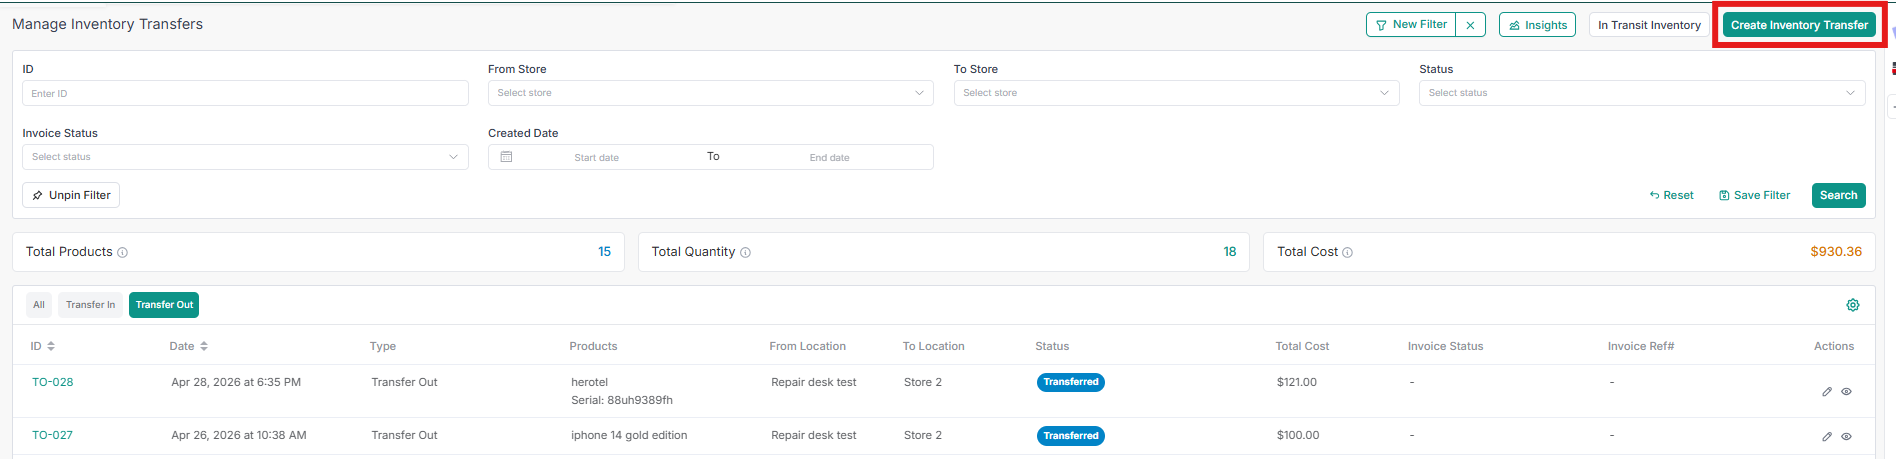Select the All tab
Screen dimensions: 1896x459
point(39,305)
